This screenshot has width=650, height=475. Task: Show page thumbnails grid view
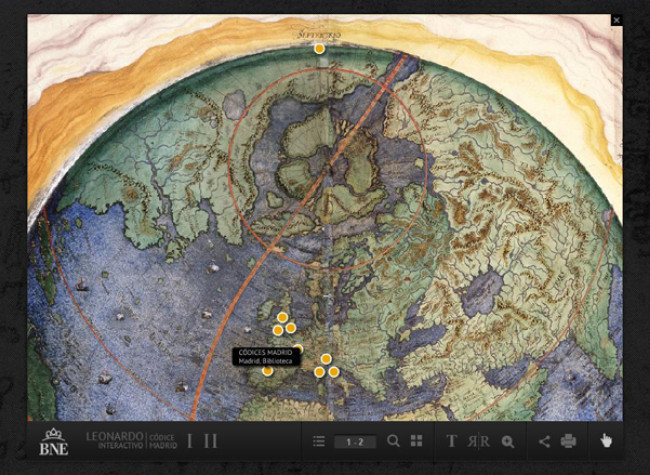[416, 441]
